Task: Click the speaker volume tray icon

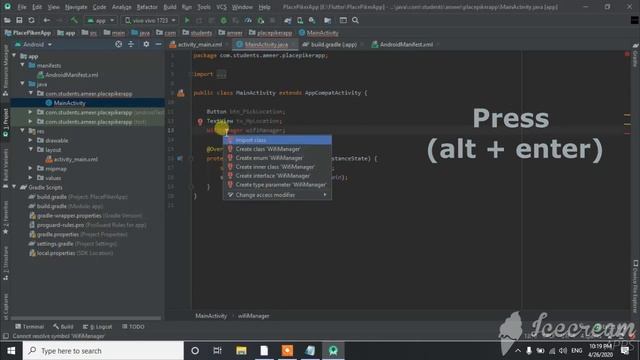Action: 563,351
